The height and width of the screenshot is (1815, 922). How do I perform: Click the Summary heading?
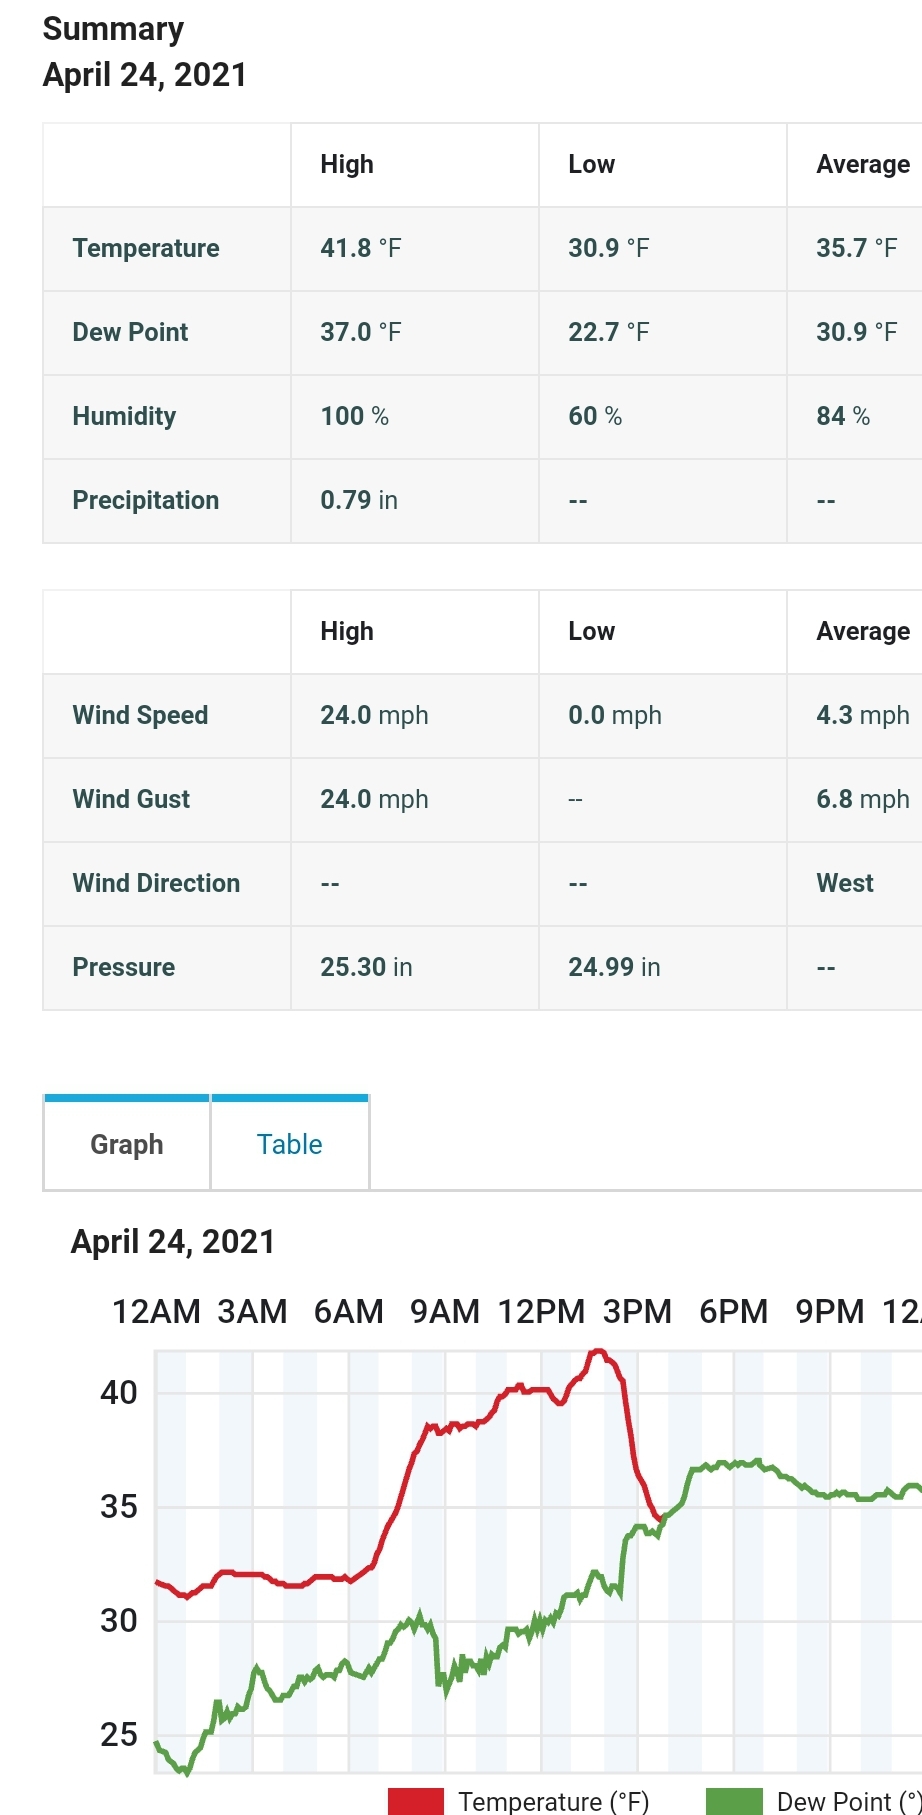click(x=113, y=29)
